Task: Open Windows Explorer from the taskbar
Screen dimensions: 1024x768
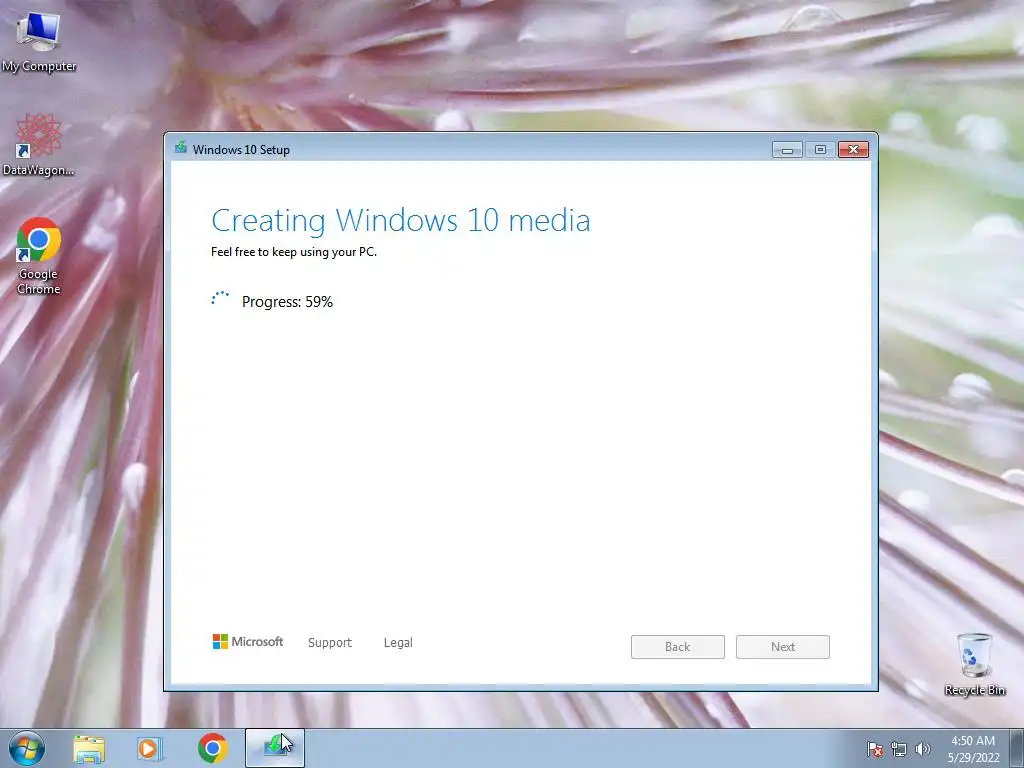Action: tap(89, 748)
